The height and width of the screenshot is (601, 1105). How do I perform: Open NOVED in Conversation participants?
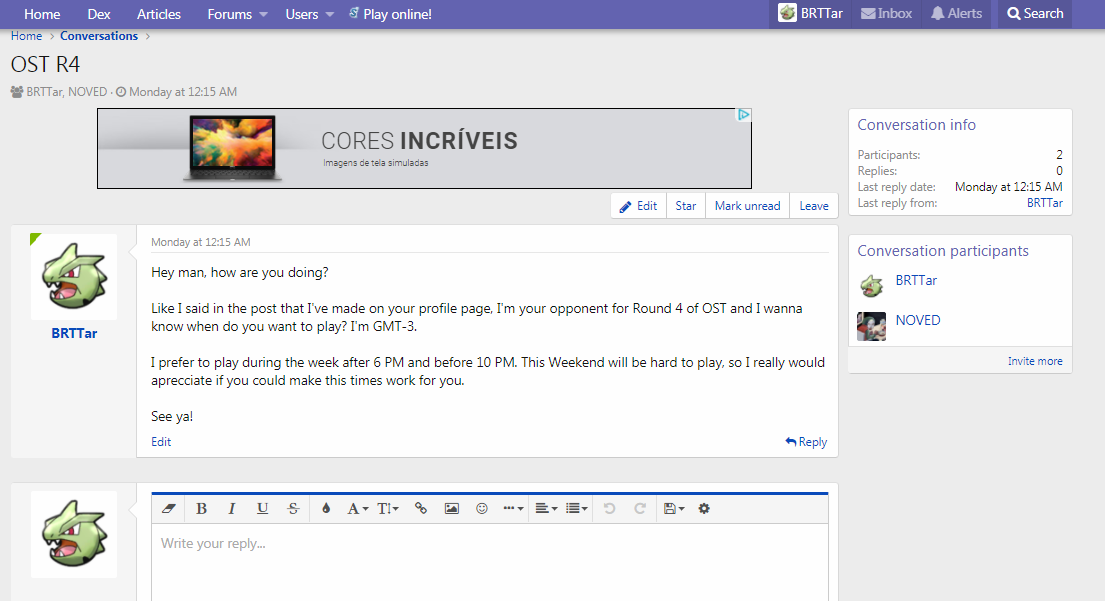coord(918,320)
